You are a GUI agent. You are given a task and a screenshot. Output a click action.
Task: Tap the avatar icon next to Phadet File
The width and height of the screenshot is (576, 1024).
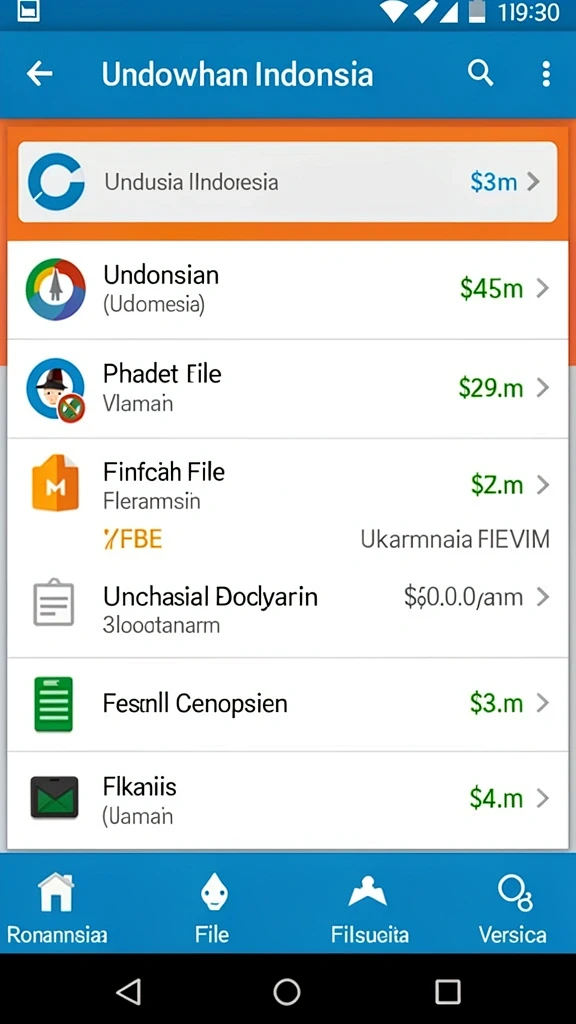(x=56, y=389)
